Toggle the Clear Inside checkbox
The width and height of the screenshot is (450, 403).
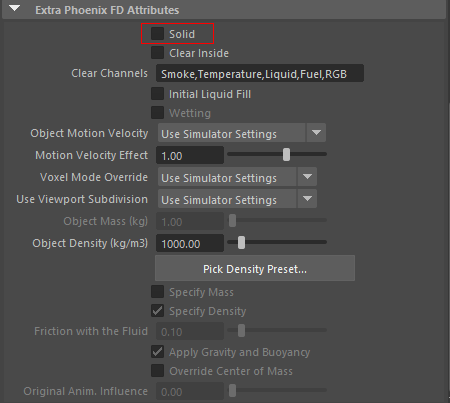click(157, 53)
